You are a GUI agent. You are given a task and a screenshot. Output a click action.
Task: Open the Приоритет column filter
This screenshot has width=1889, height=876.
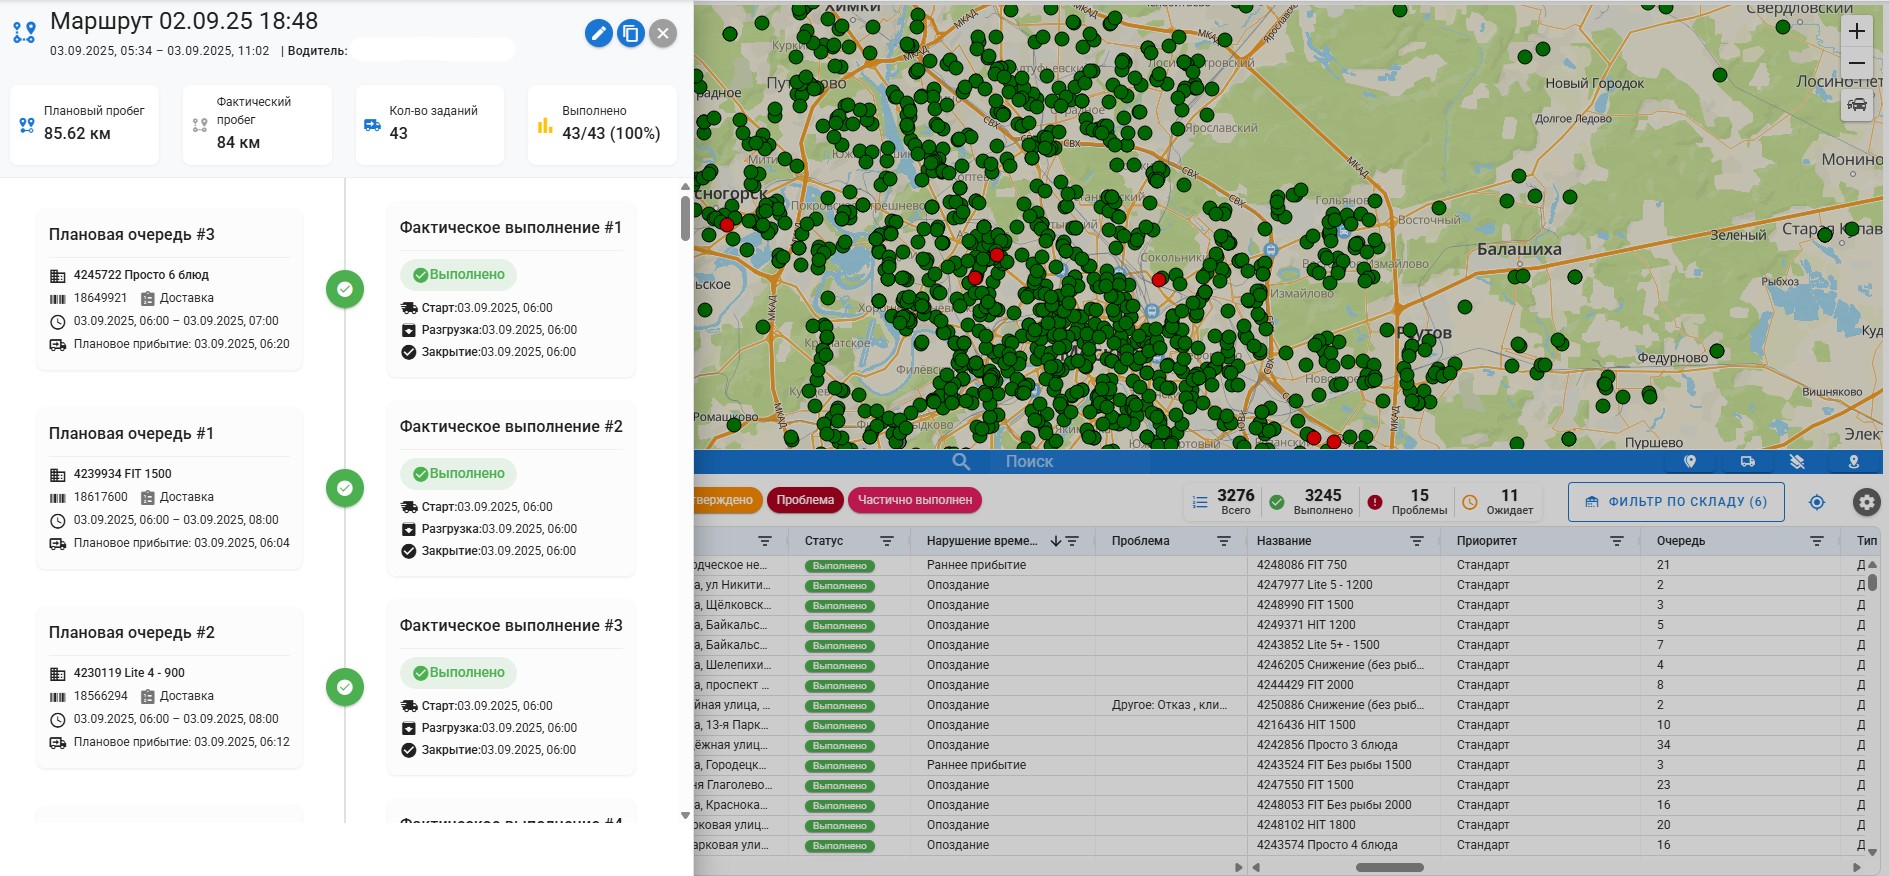(1616, 541)
